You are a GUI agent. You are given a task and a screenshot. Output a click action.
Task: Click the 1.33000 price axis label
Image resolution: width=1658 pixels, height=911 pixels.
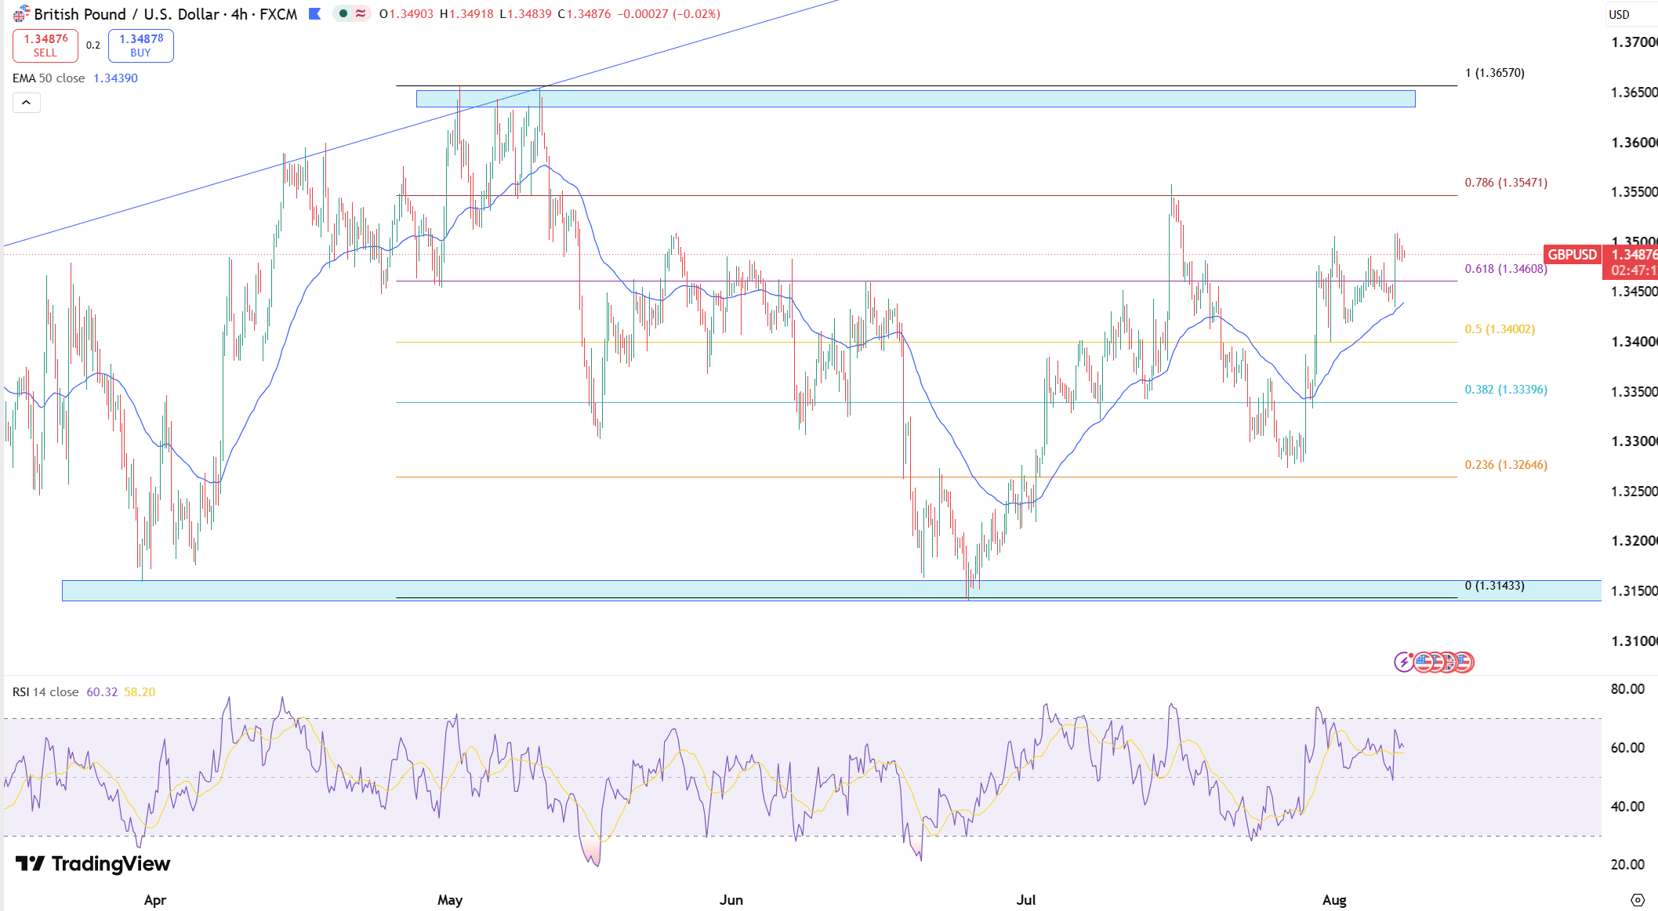(x=1634, y=441)
